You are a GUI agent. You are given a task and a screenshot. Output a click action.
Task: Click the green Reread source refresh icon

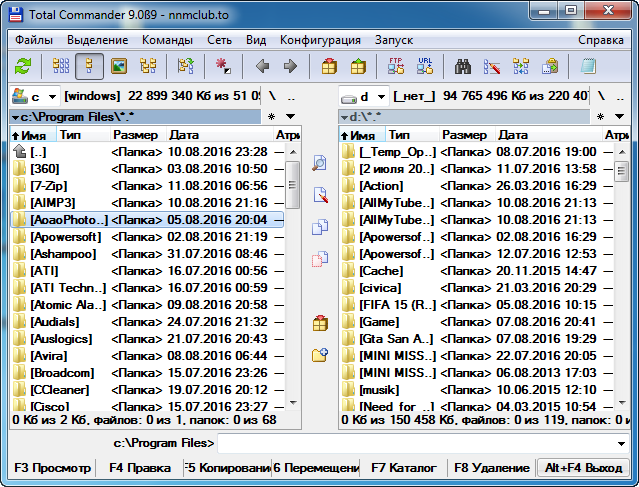23,66
